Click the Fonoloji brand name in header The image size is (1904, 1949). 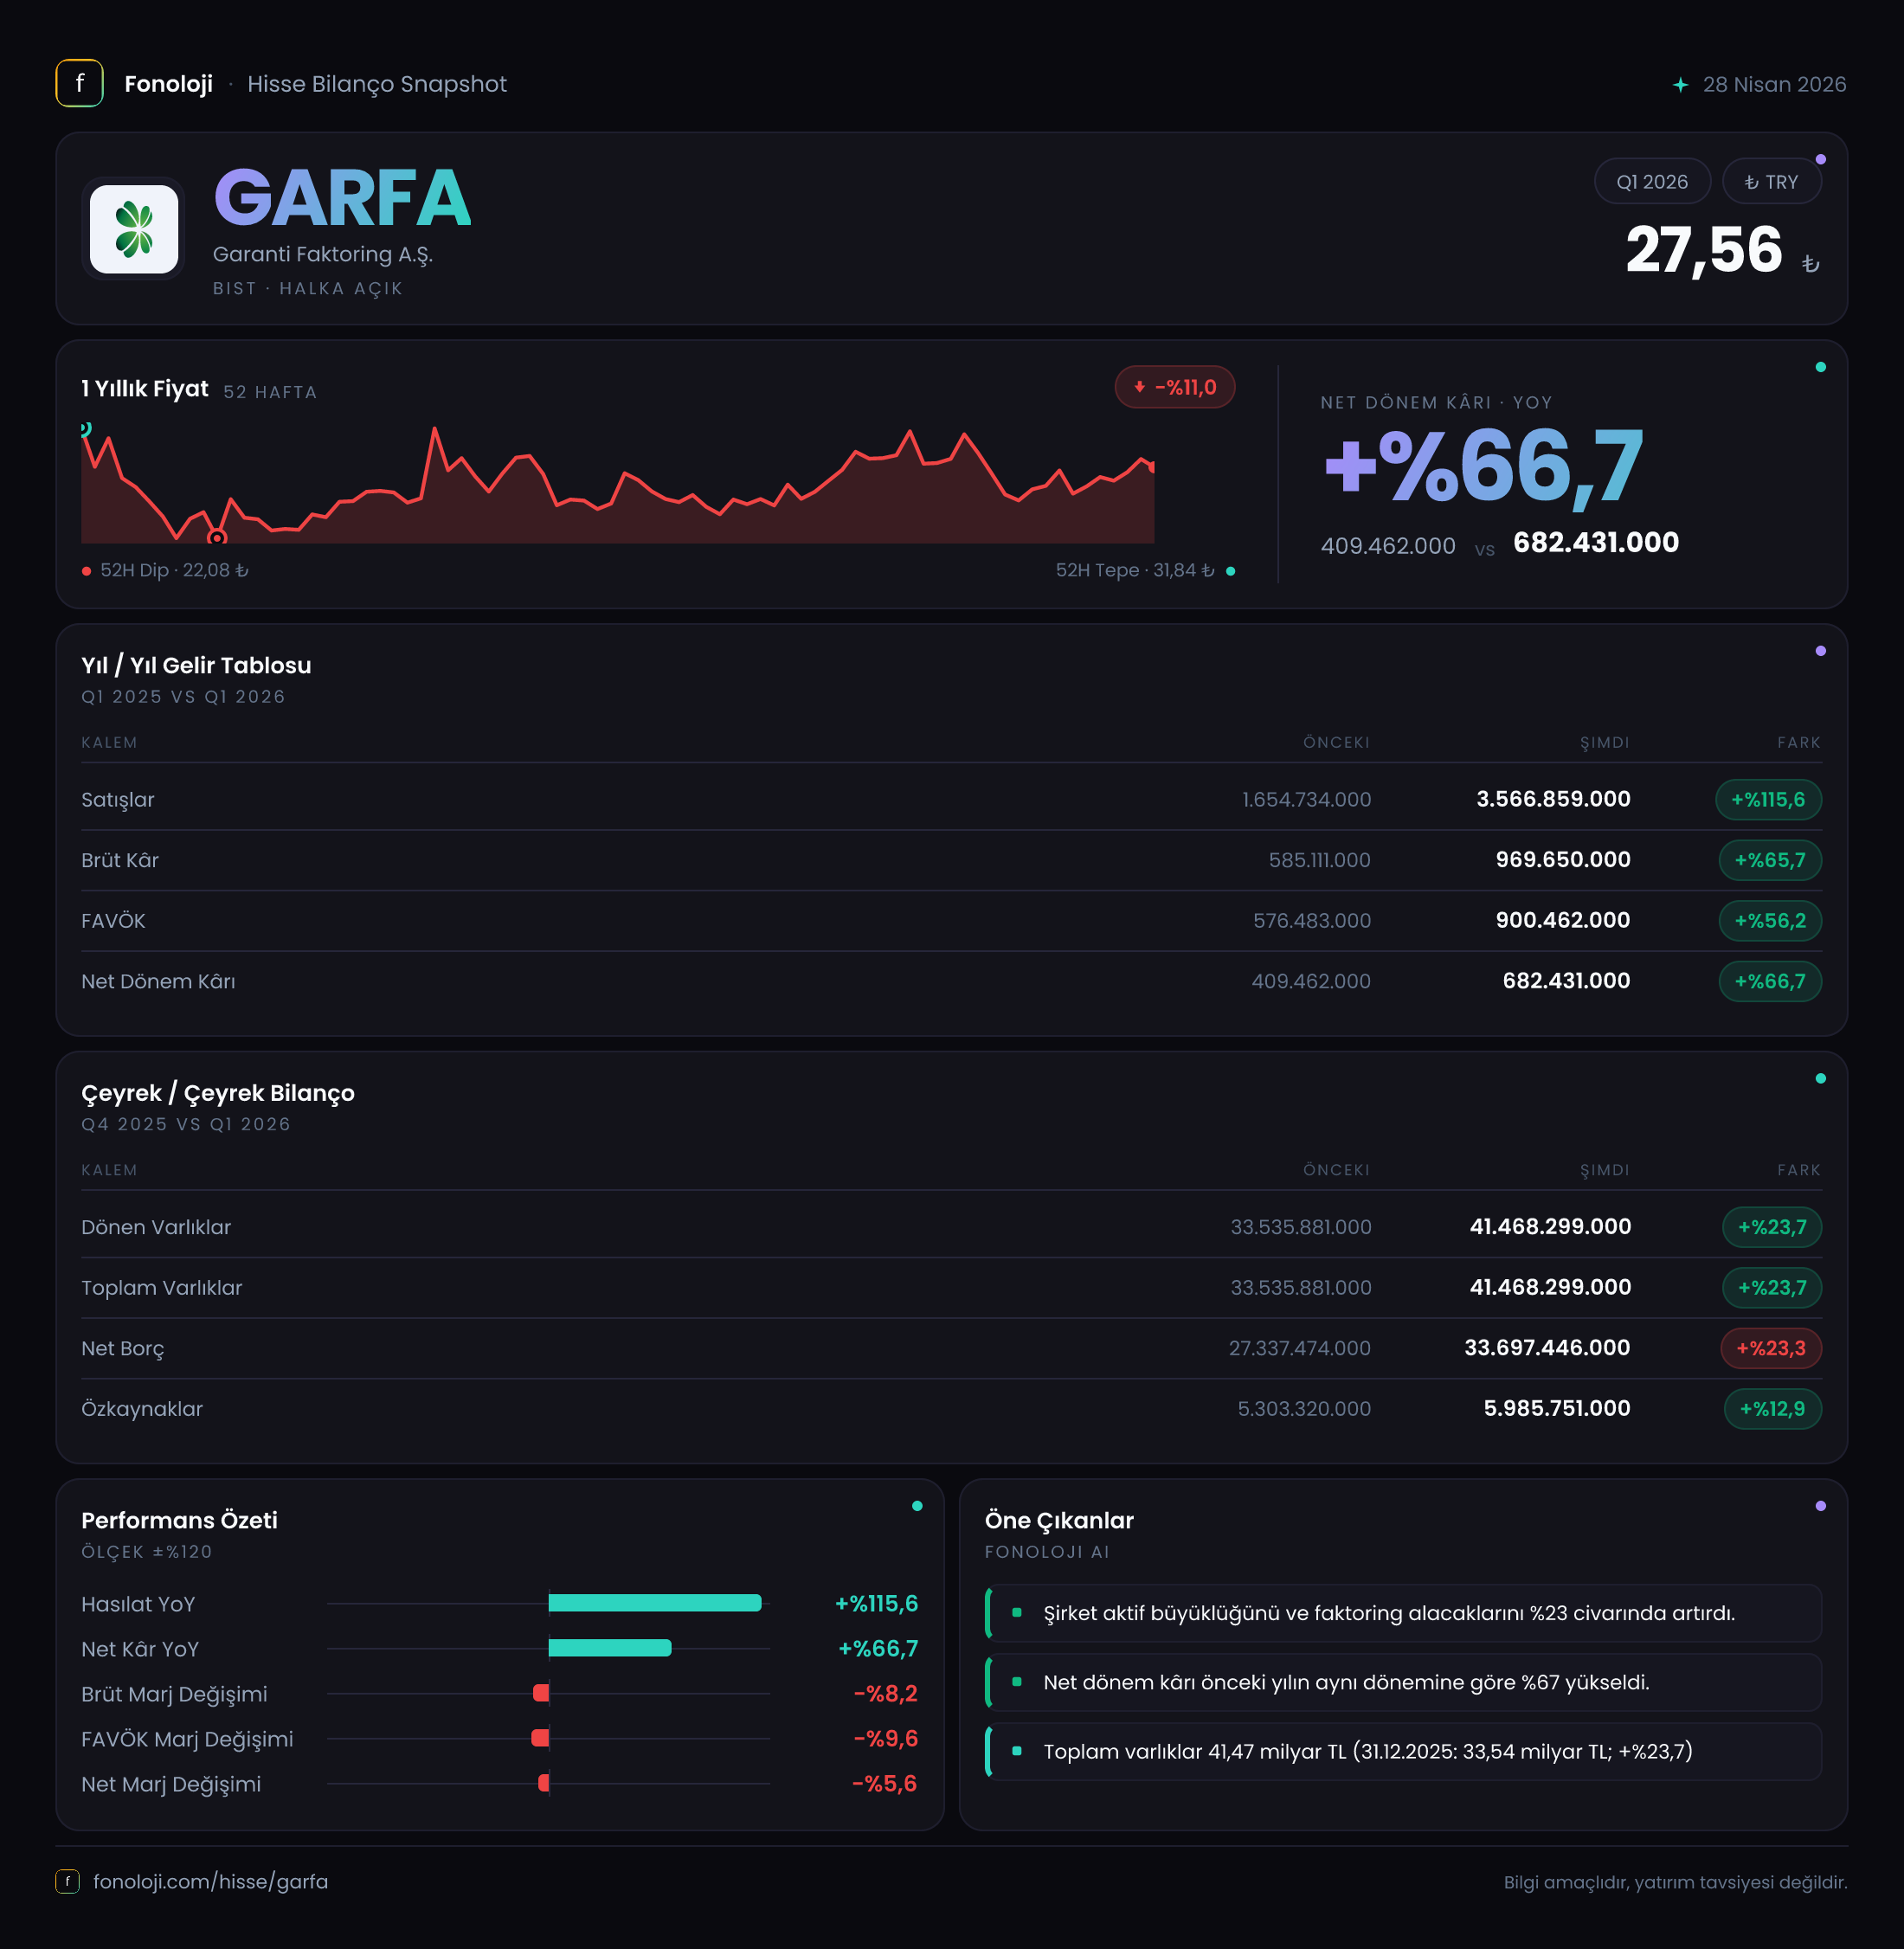tap(168, 84)
